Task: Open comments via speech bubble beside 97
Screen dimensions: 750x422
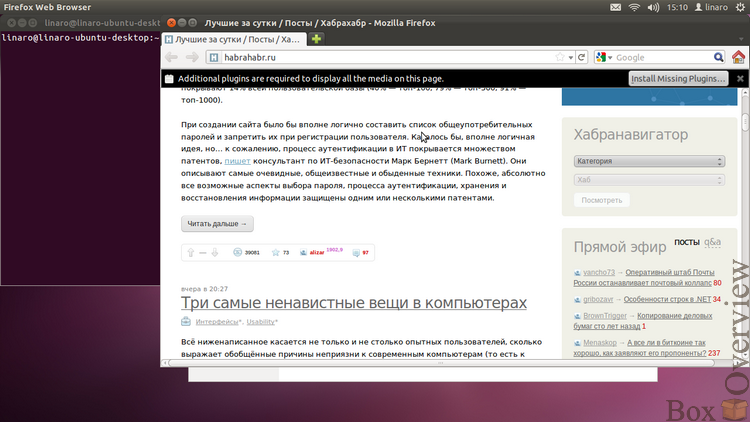Action: (356, 253)
